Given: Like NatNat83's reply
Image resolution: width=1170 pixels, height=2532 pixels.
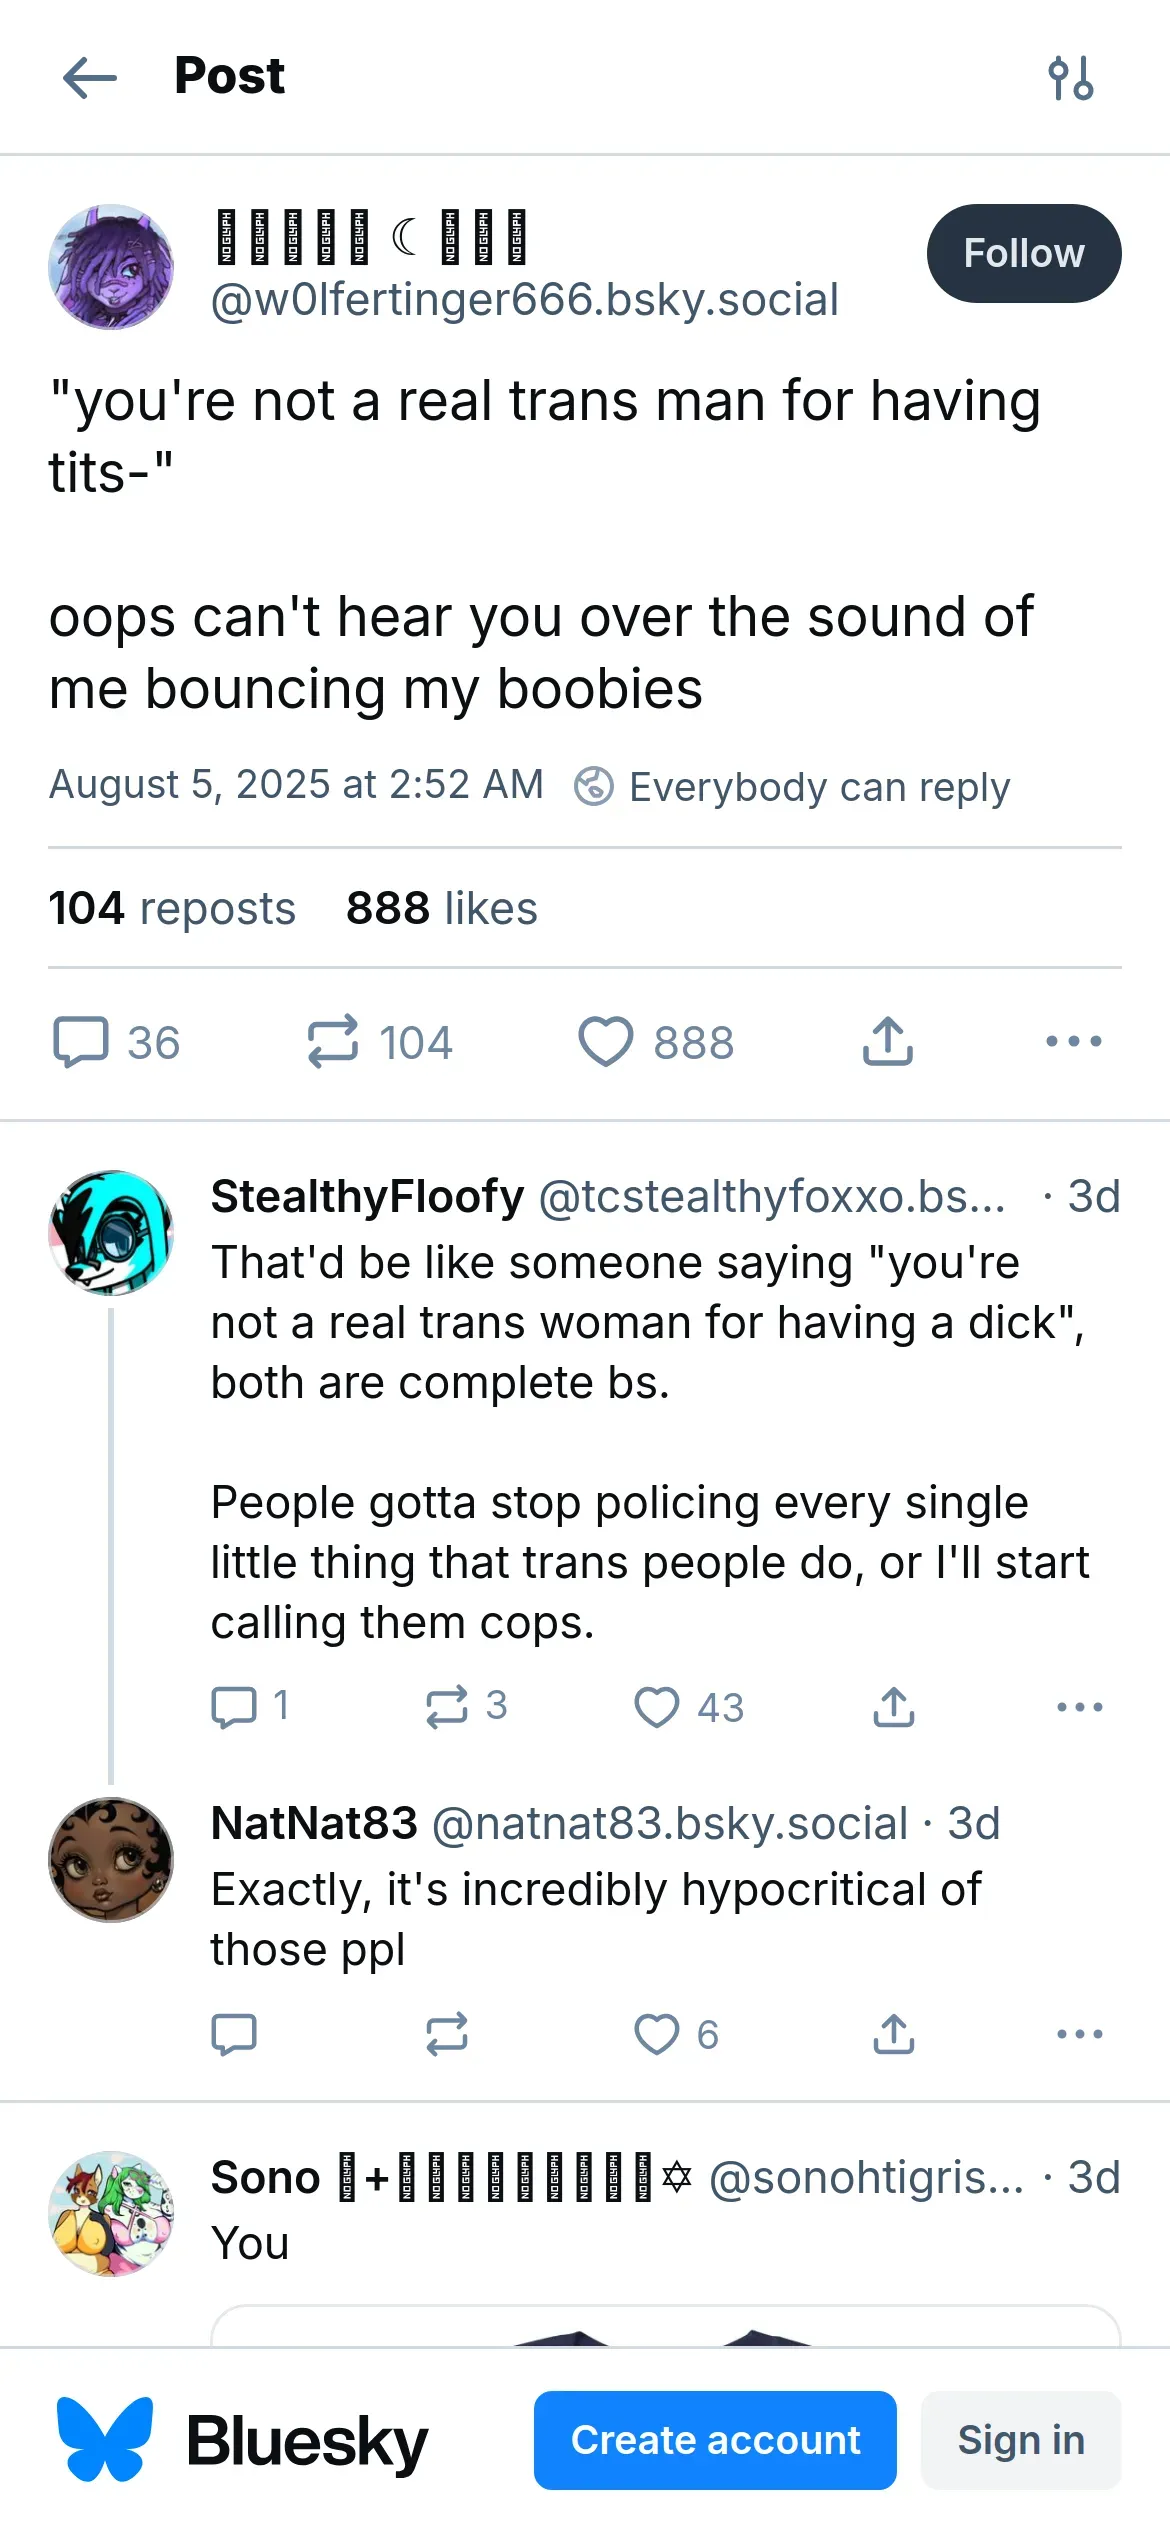Looking at the screenshot, I should pyautogui.click(x=657, y=2034).
